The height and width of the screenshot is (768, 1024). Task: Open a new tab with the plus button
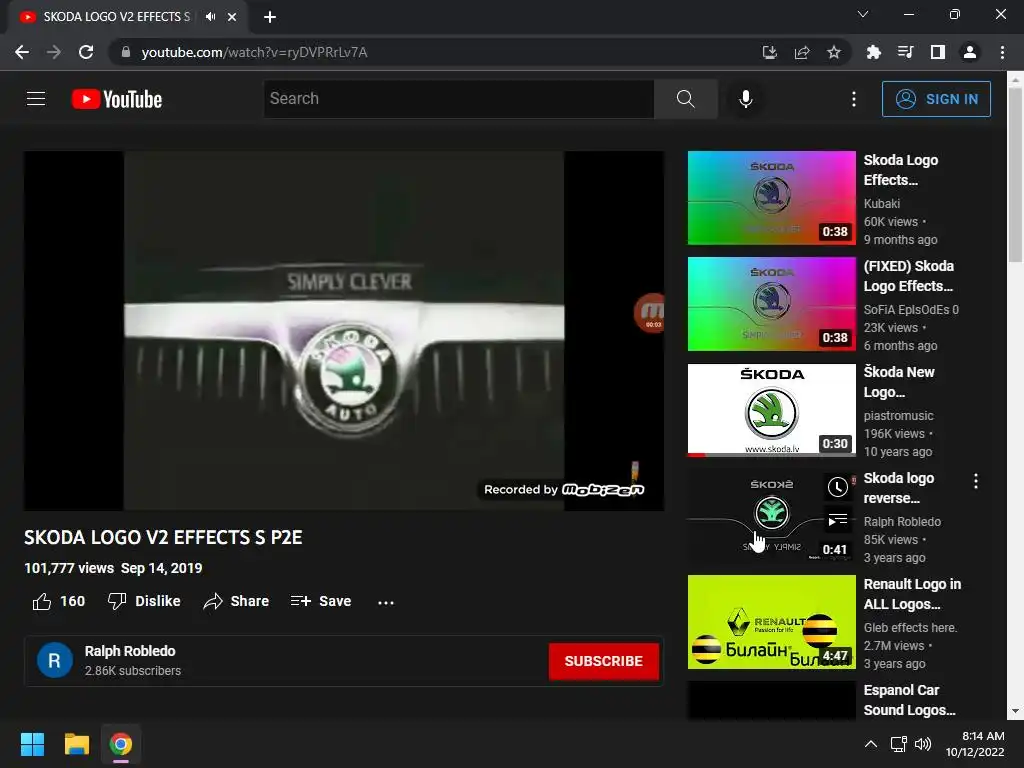click(x=270, y=17)
